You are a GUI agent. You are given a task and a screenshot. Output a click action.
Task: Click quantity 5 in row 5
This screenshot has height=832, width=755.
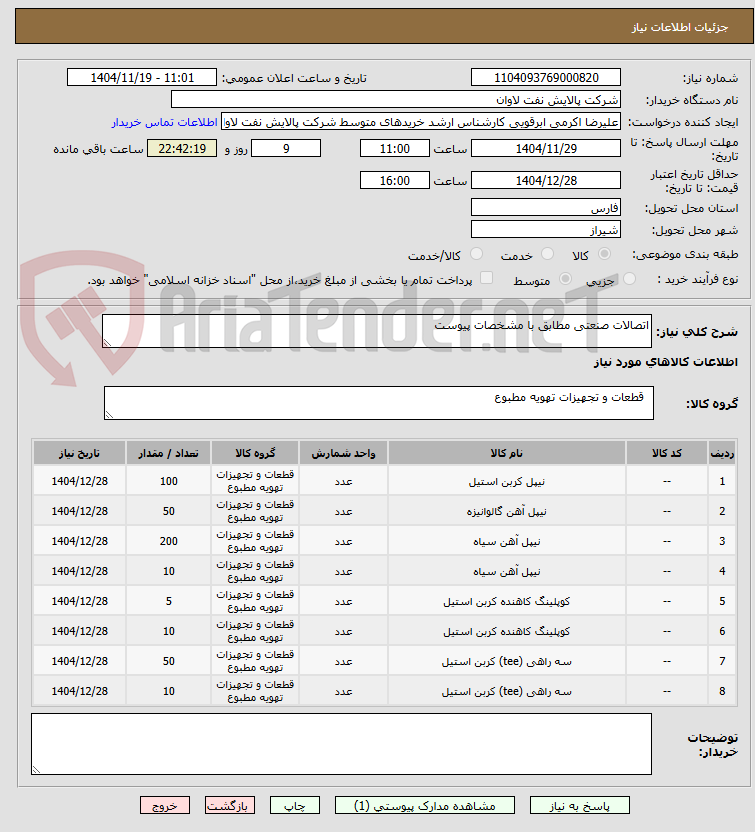[x=168, y=602]
